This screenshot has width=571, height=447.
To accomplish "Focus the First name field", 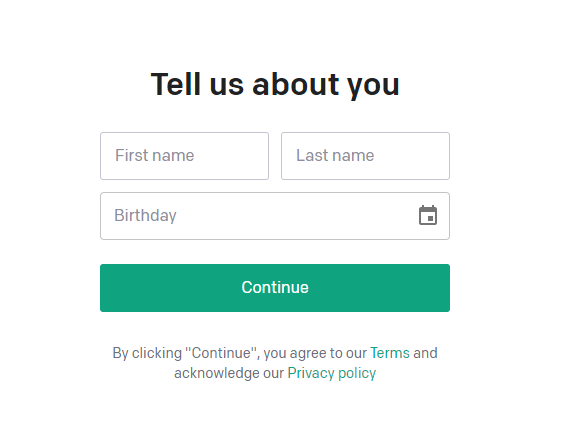I will pyautogui.click(x=184, y=156).
